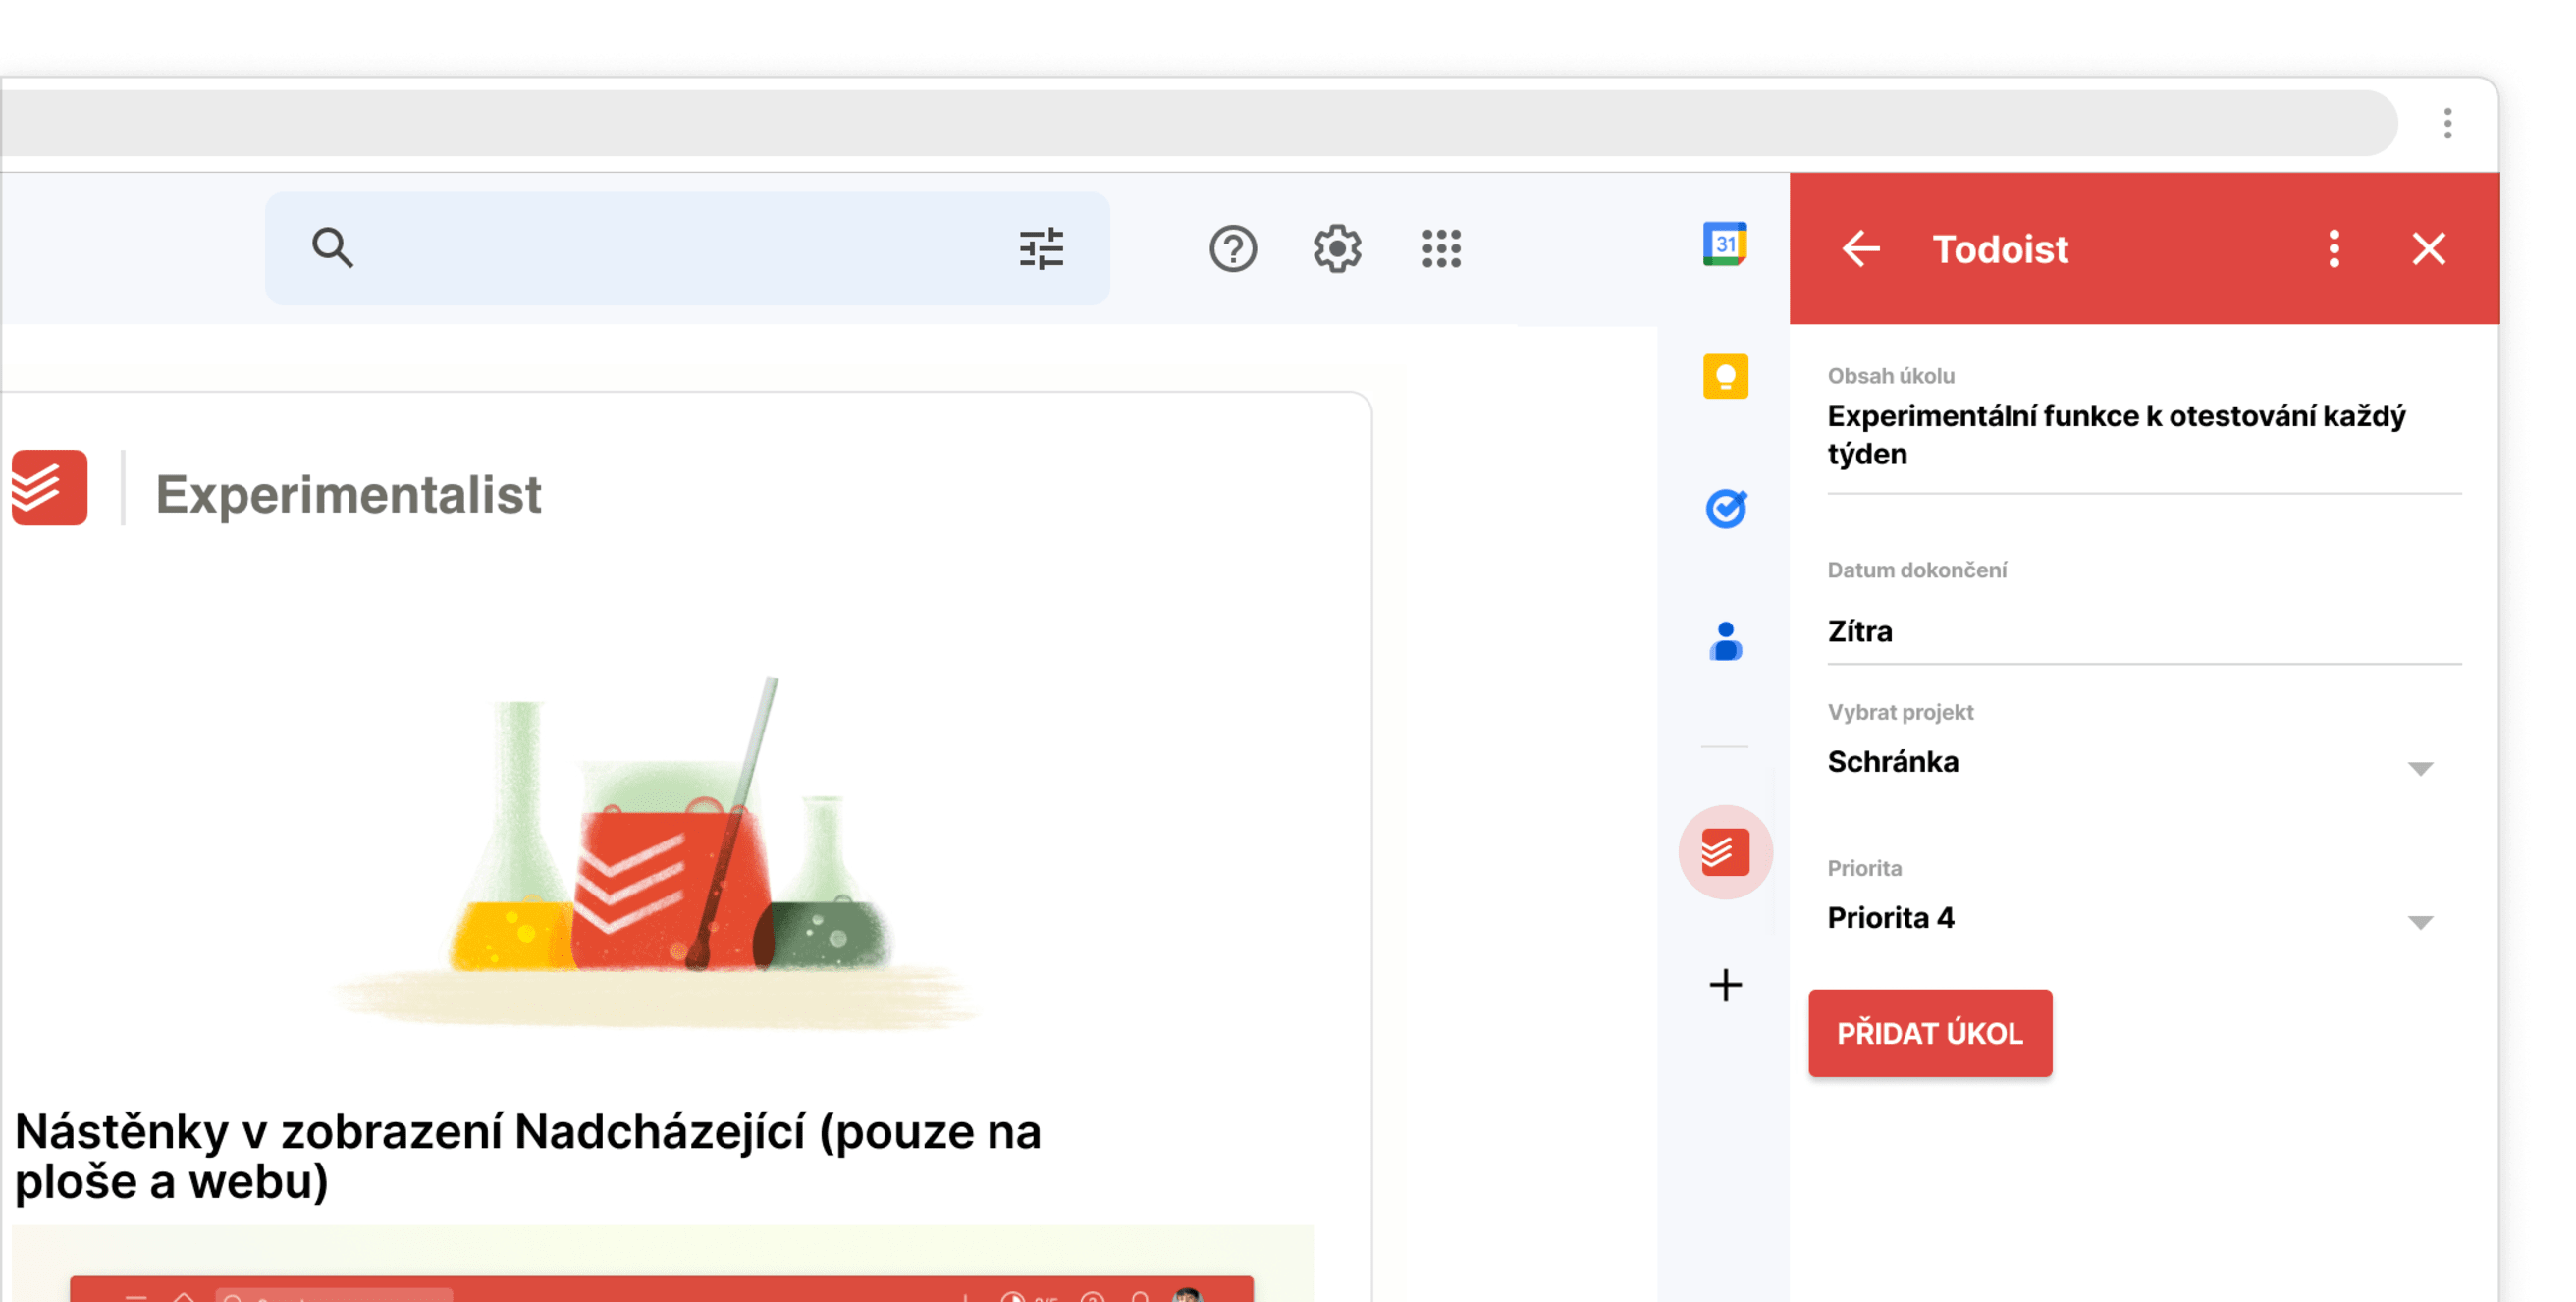Edit the Zítra due date field
The width and height of the screenshot is (2576, 1302).
coord(2140,632)
